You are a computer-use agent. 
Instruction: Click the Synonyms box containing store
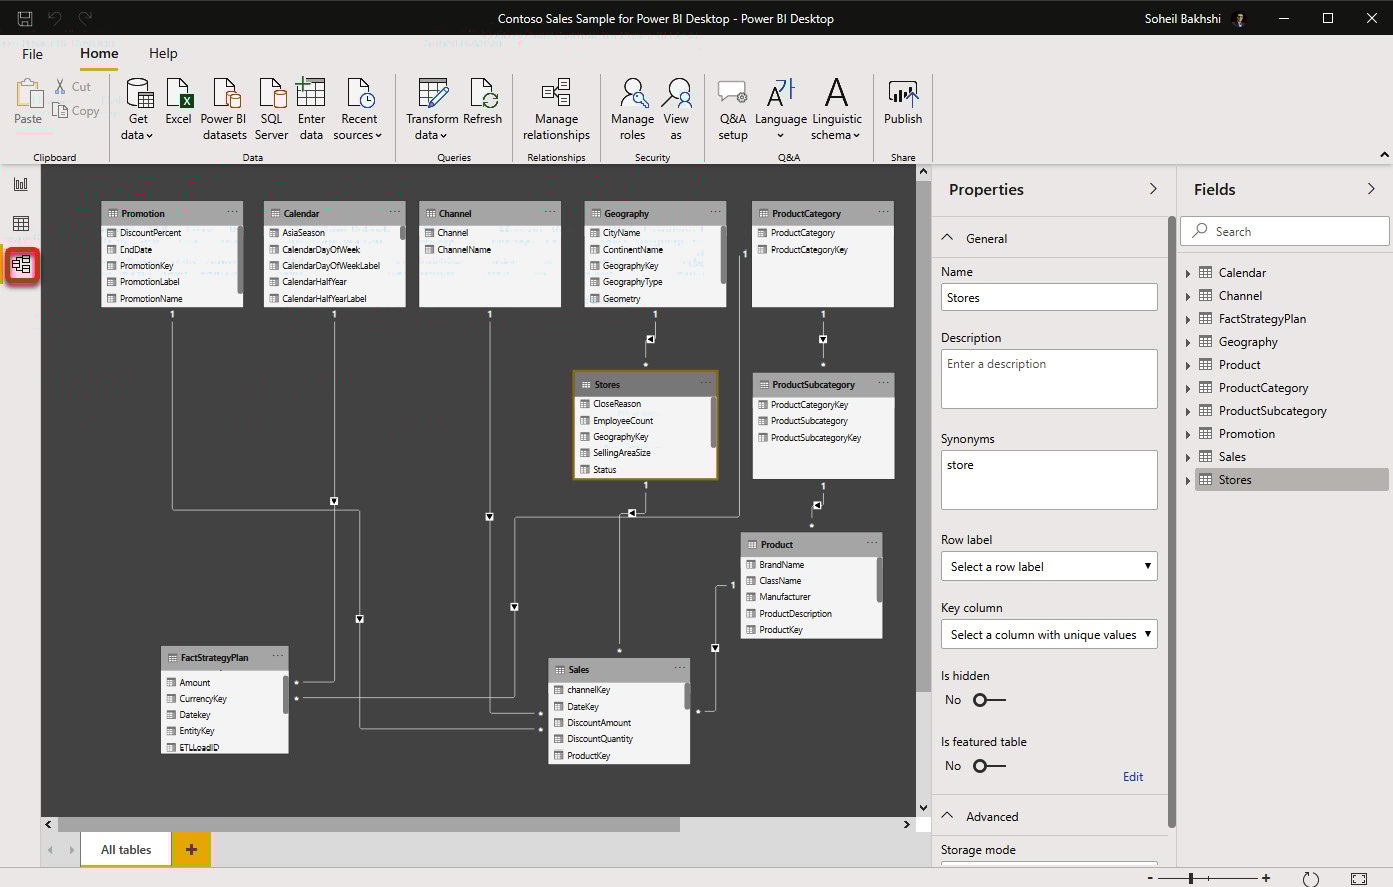pyautogui.click(x=1049, y=480)
